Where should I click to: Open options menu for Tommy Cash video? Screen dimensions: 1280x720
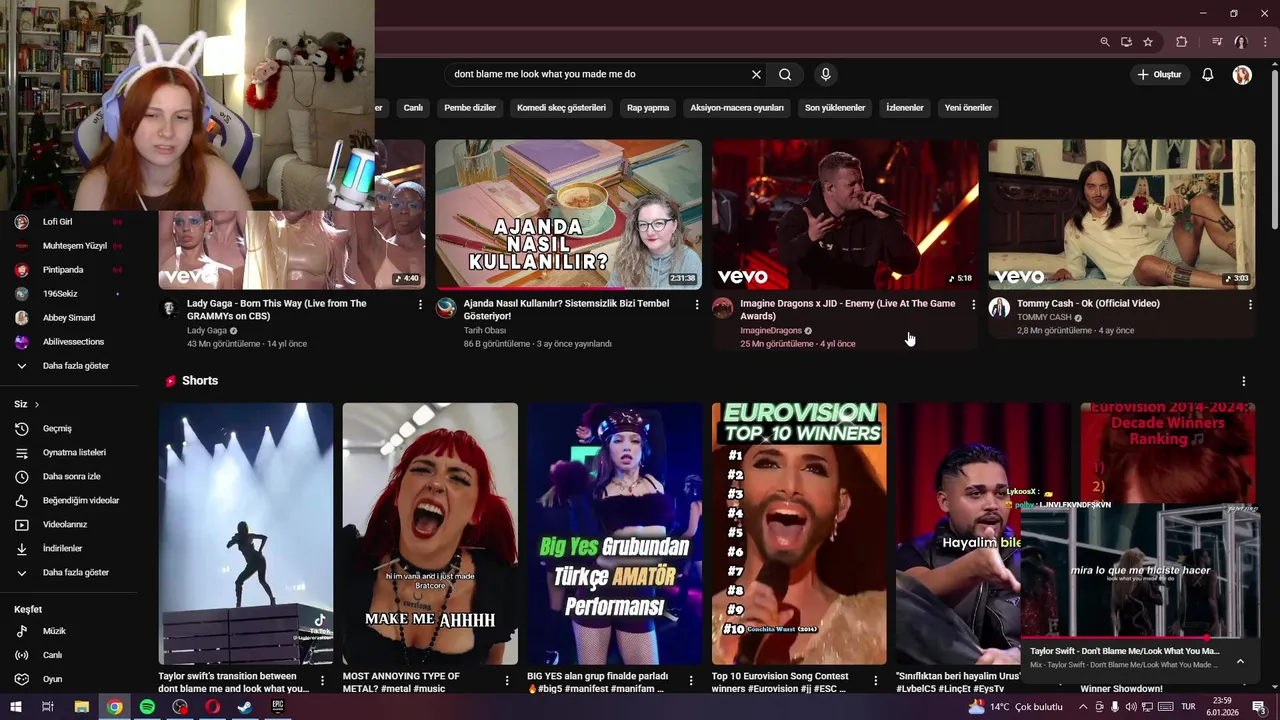1250,304
